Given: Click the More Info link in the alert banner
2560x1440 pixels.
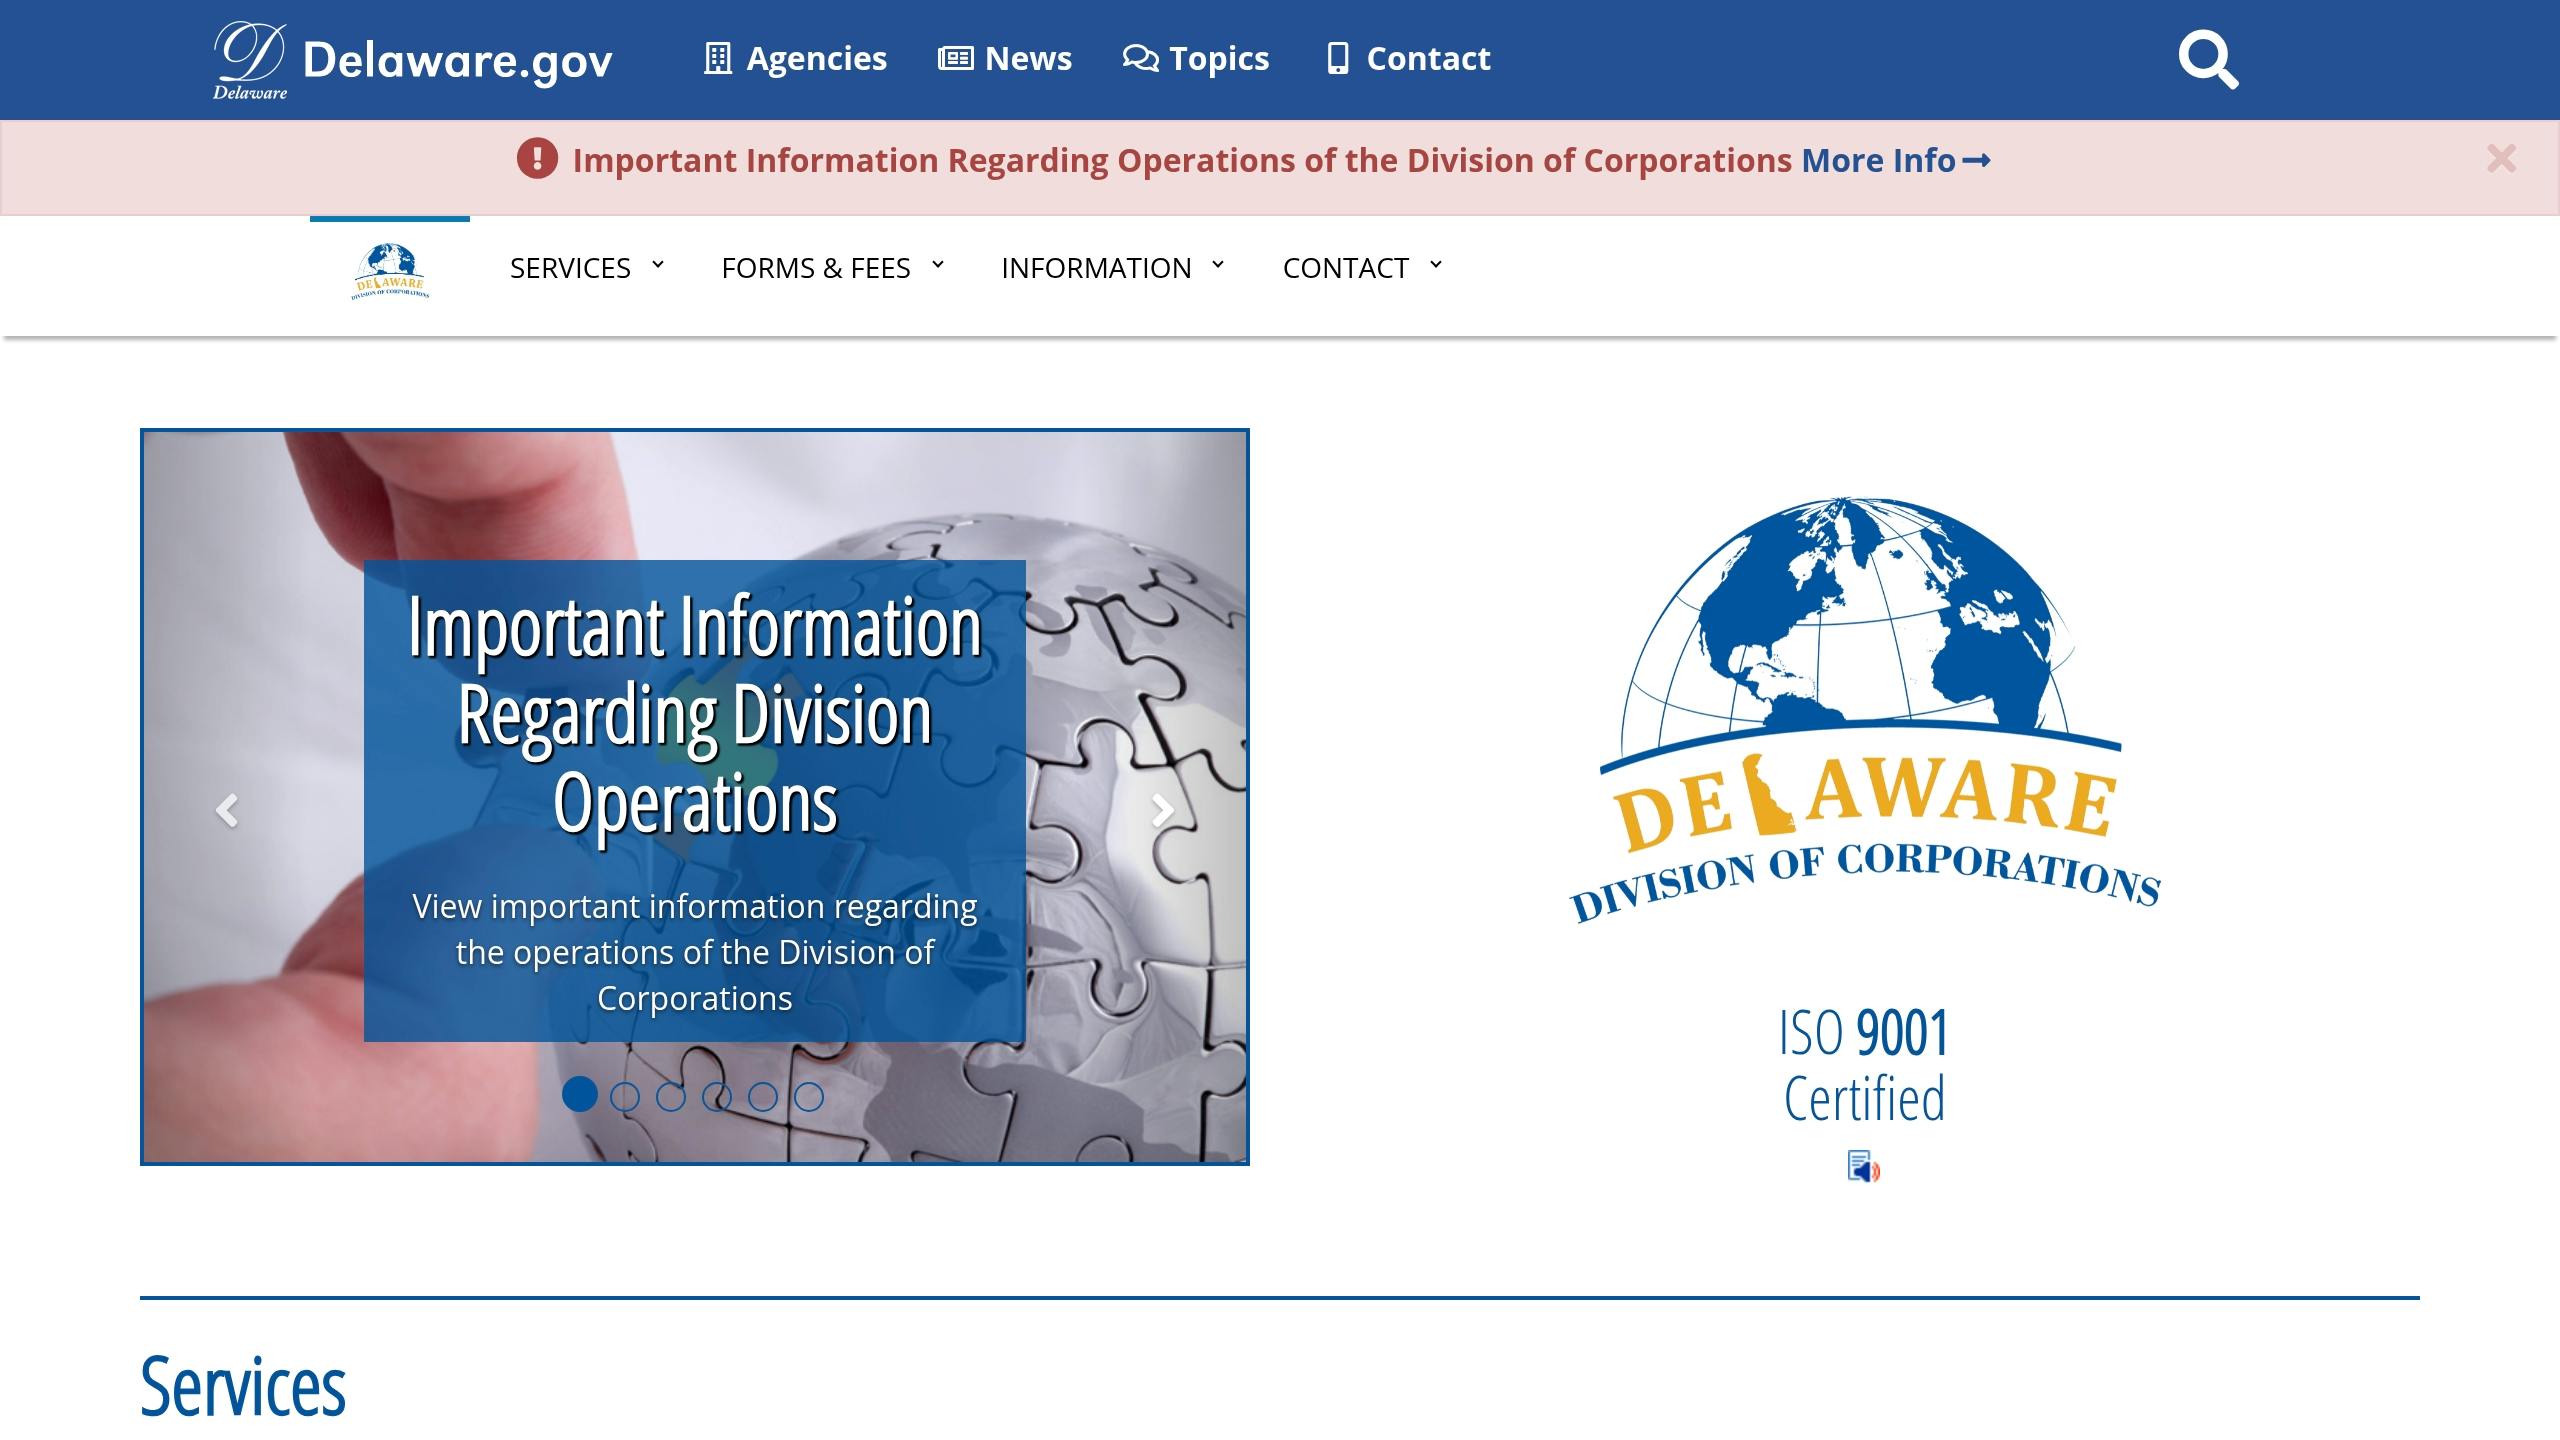Looking at the screenshot, I should pos(1878,160).
